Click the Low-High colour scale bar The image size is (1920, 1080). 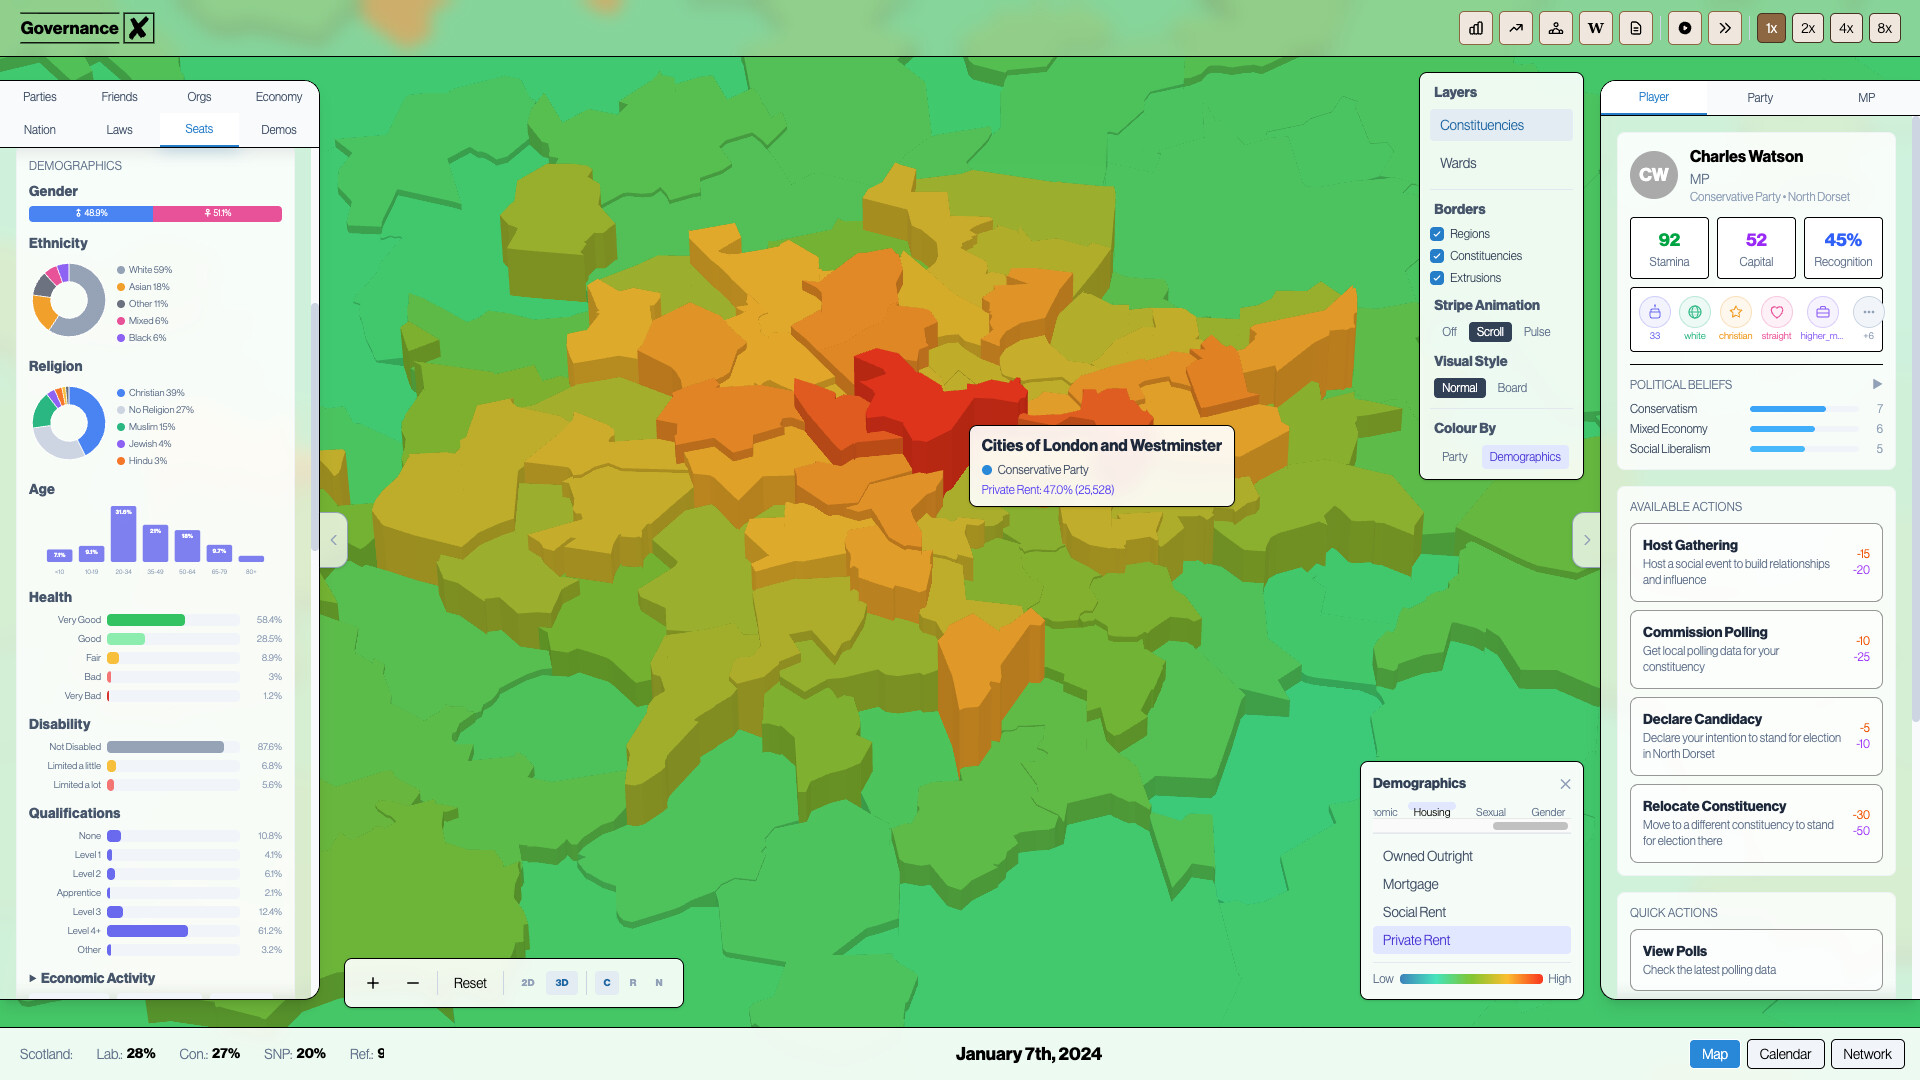(x=1470, y=979)
